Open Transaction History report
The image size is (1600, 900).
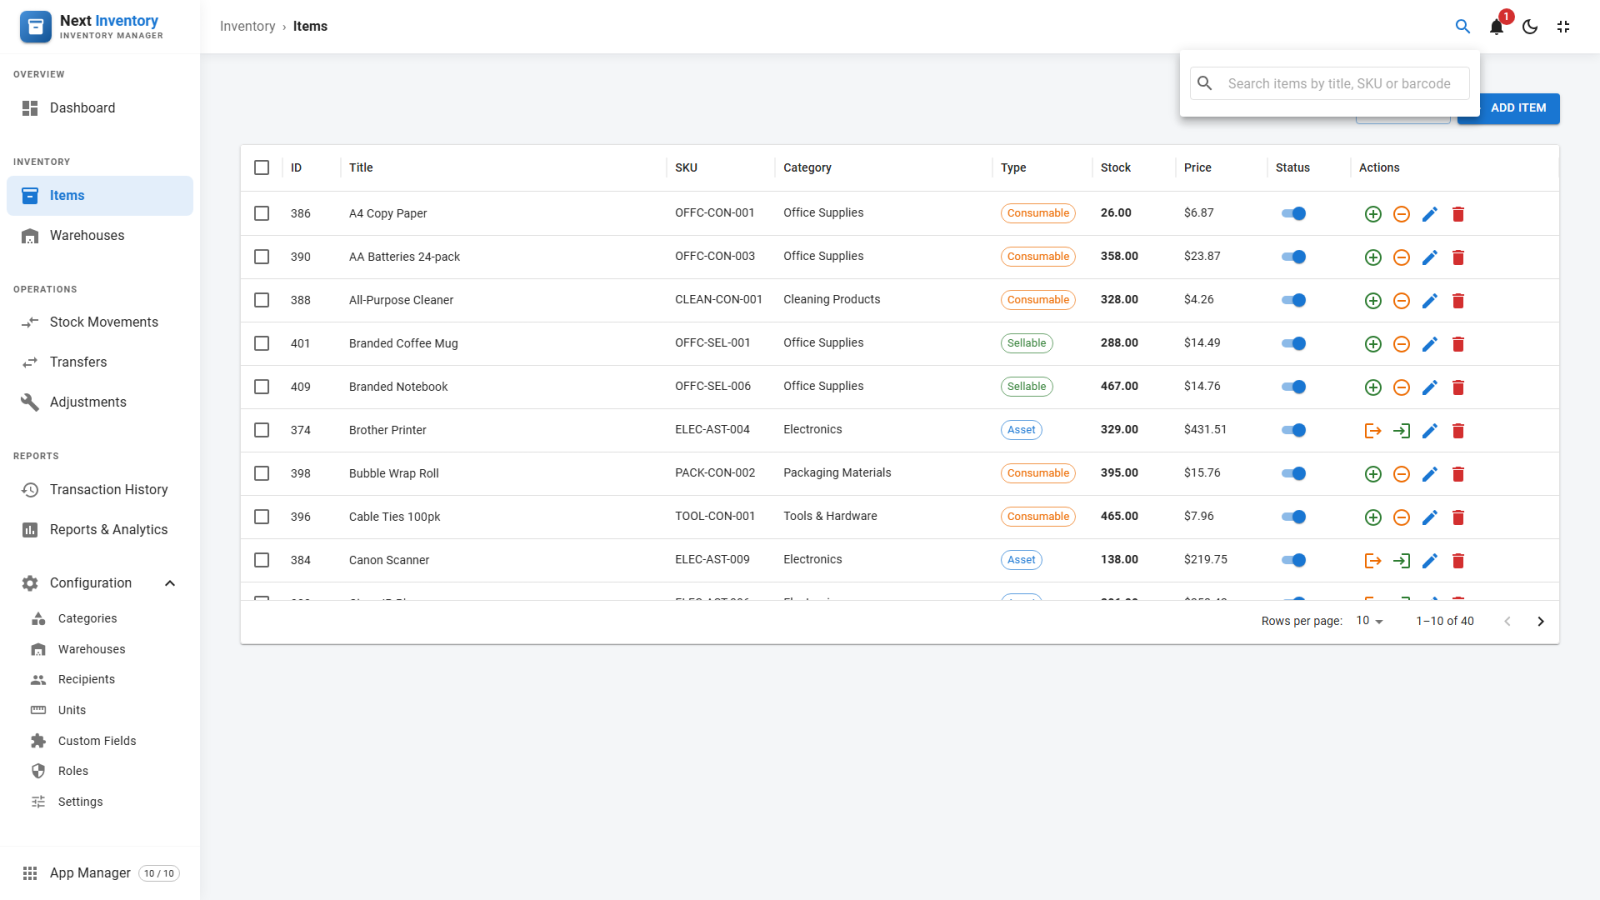tap(100, 490)
